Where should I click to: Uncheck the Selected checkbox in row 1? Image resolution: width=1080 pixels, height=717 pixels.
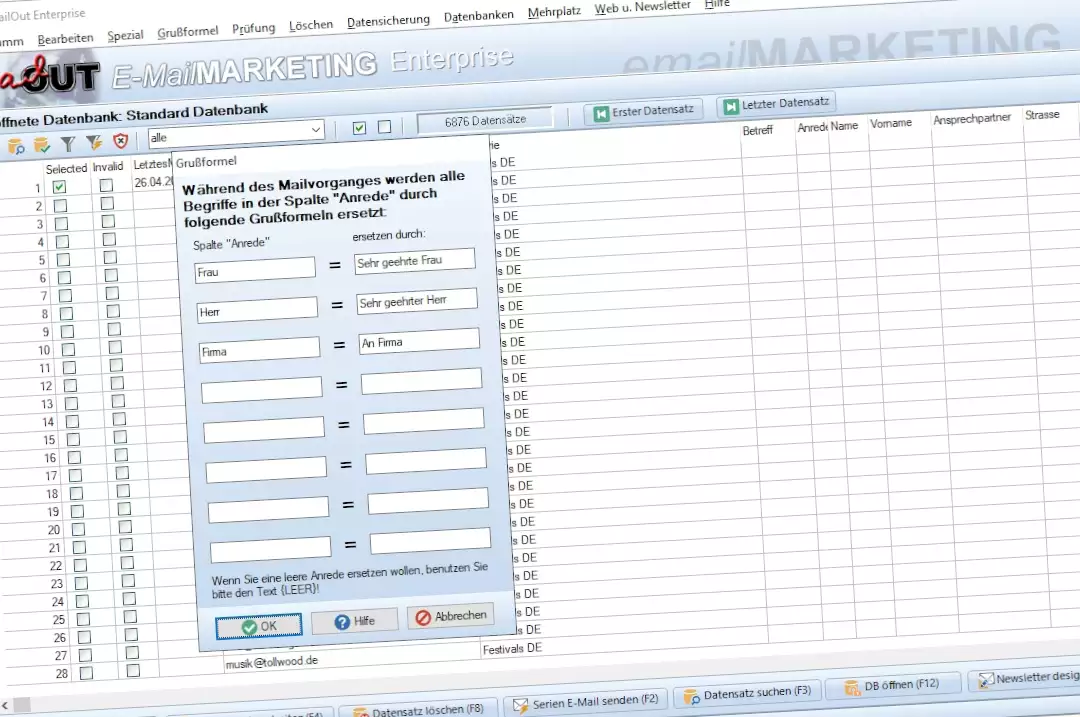coord(60,187)
